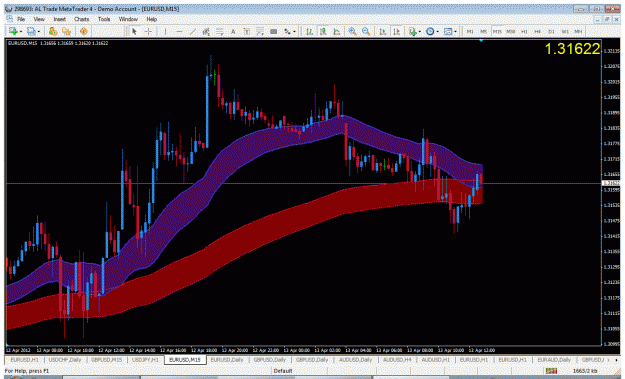
Task: Select the Fibonacci retracement tool
Action: [x=220, y=31]
